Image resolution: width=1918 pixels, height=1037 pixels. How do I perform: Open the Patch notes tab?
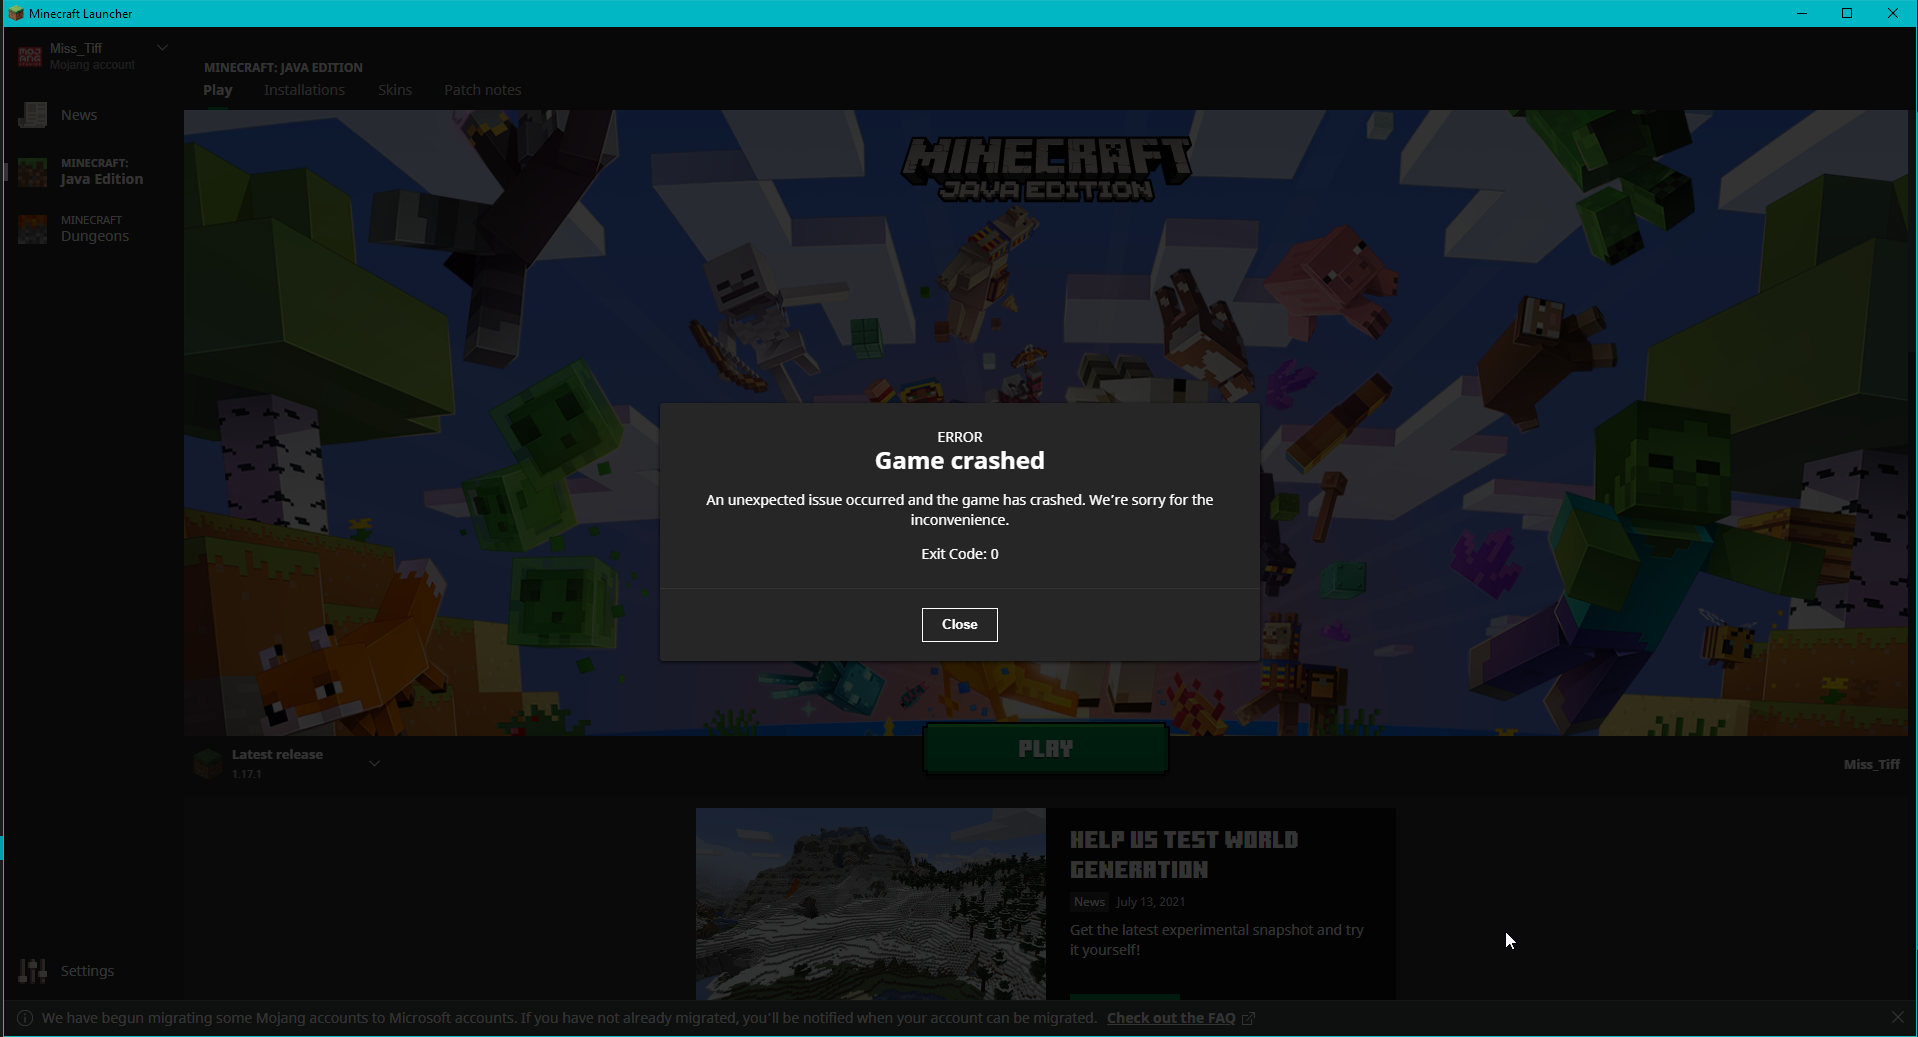[x=482, y=90]
